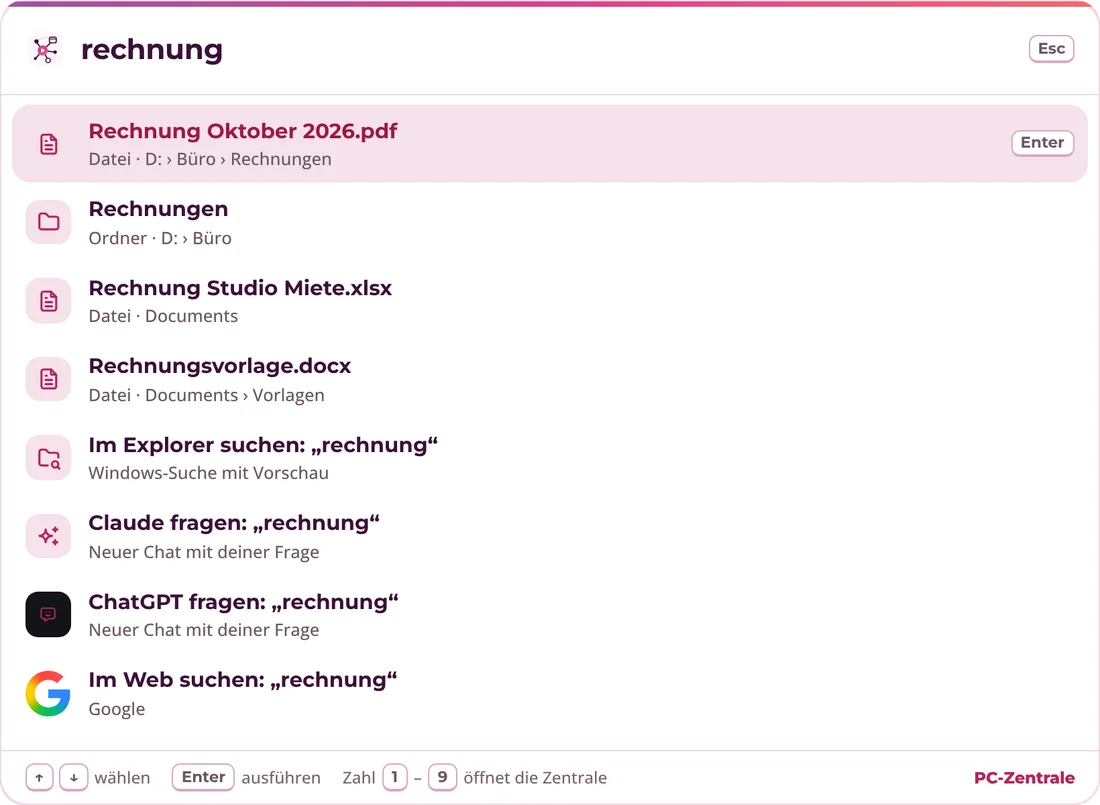Choose Im Explorer suchen: „rechnung“
Screen dimensions: 1100x805
(550, 458)
